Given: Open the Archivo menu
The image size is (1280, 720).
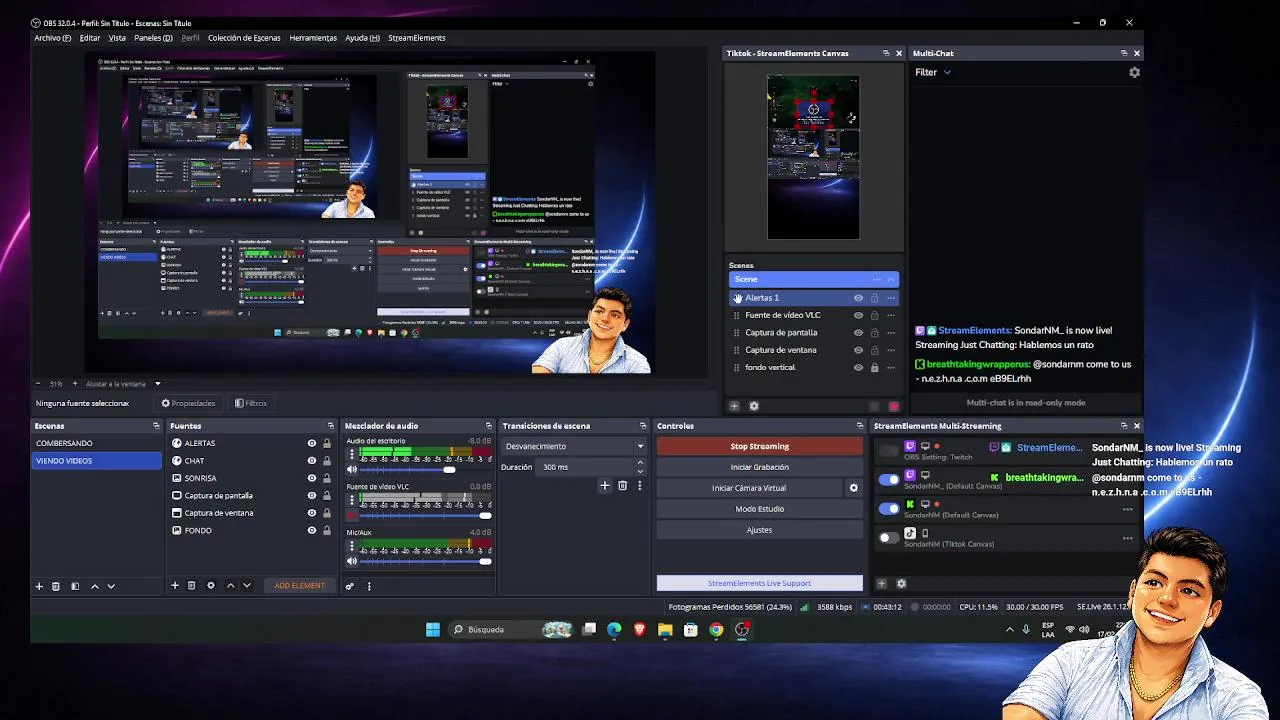Looking at the screenshot, I should coord(52,38).
